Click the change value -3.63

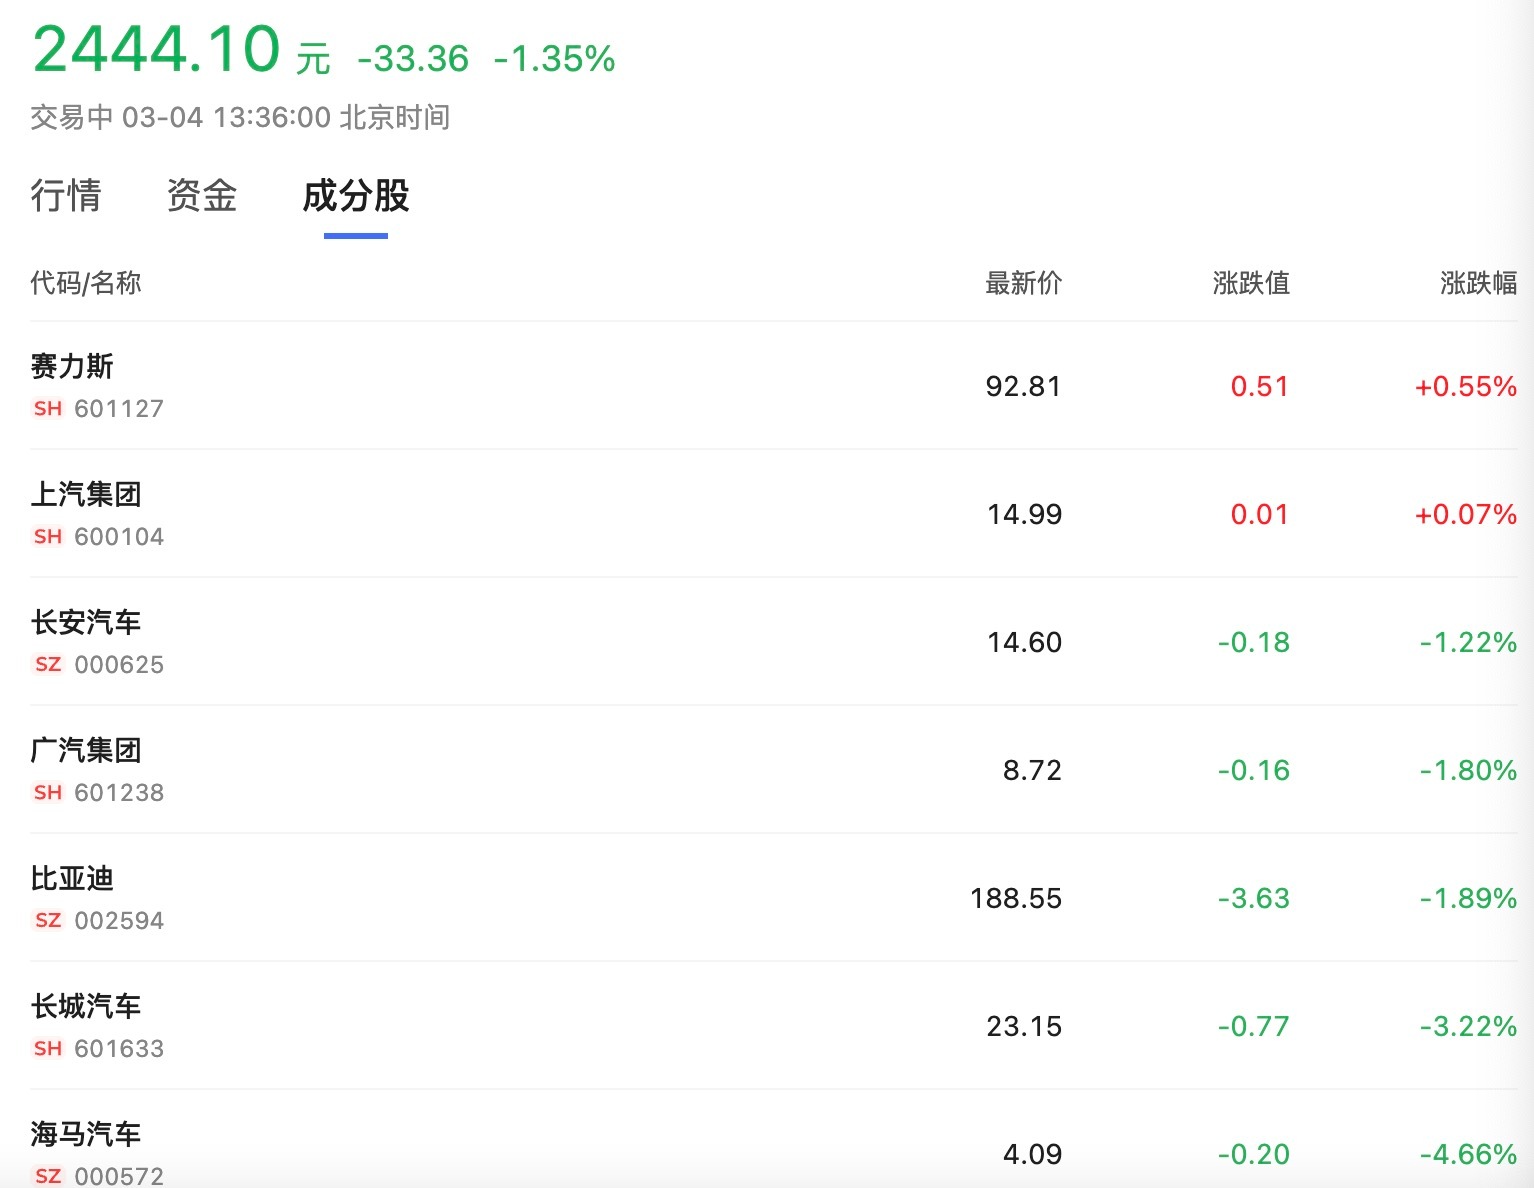coord(1254,898)
